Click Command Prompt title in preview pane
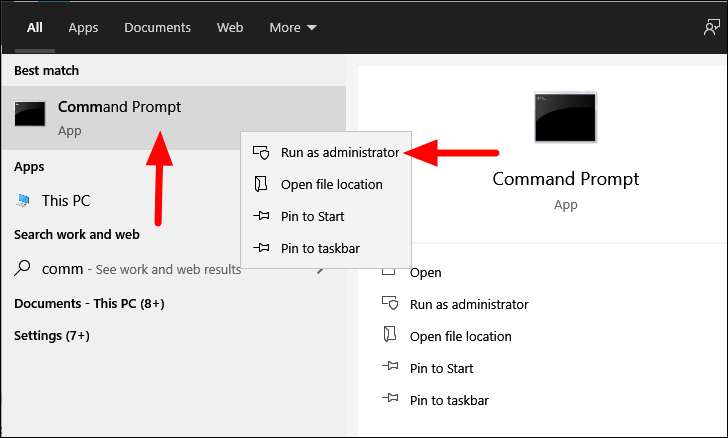The width and height of the screenshot is (728, 438). click(x=566, y=179)
